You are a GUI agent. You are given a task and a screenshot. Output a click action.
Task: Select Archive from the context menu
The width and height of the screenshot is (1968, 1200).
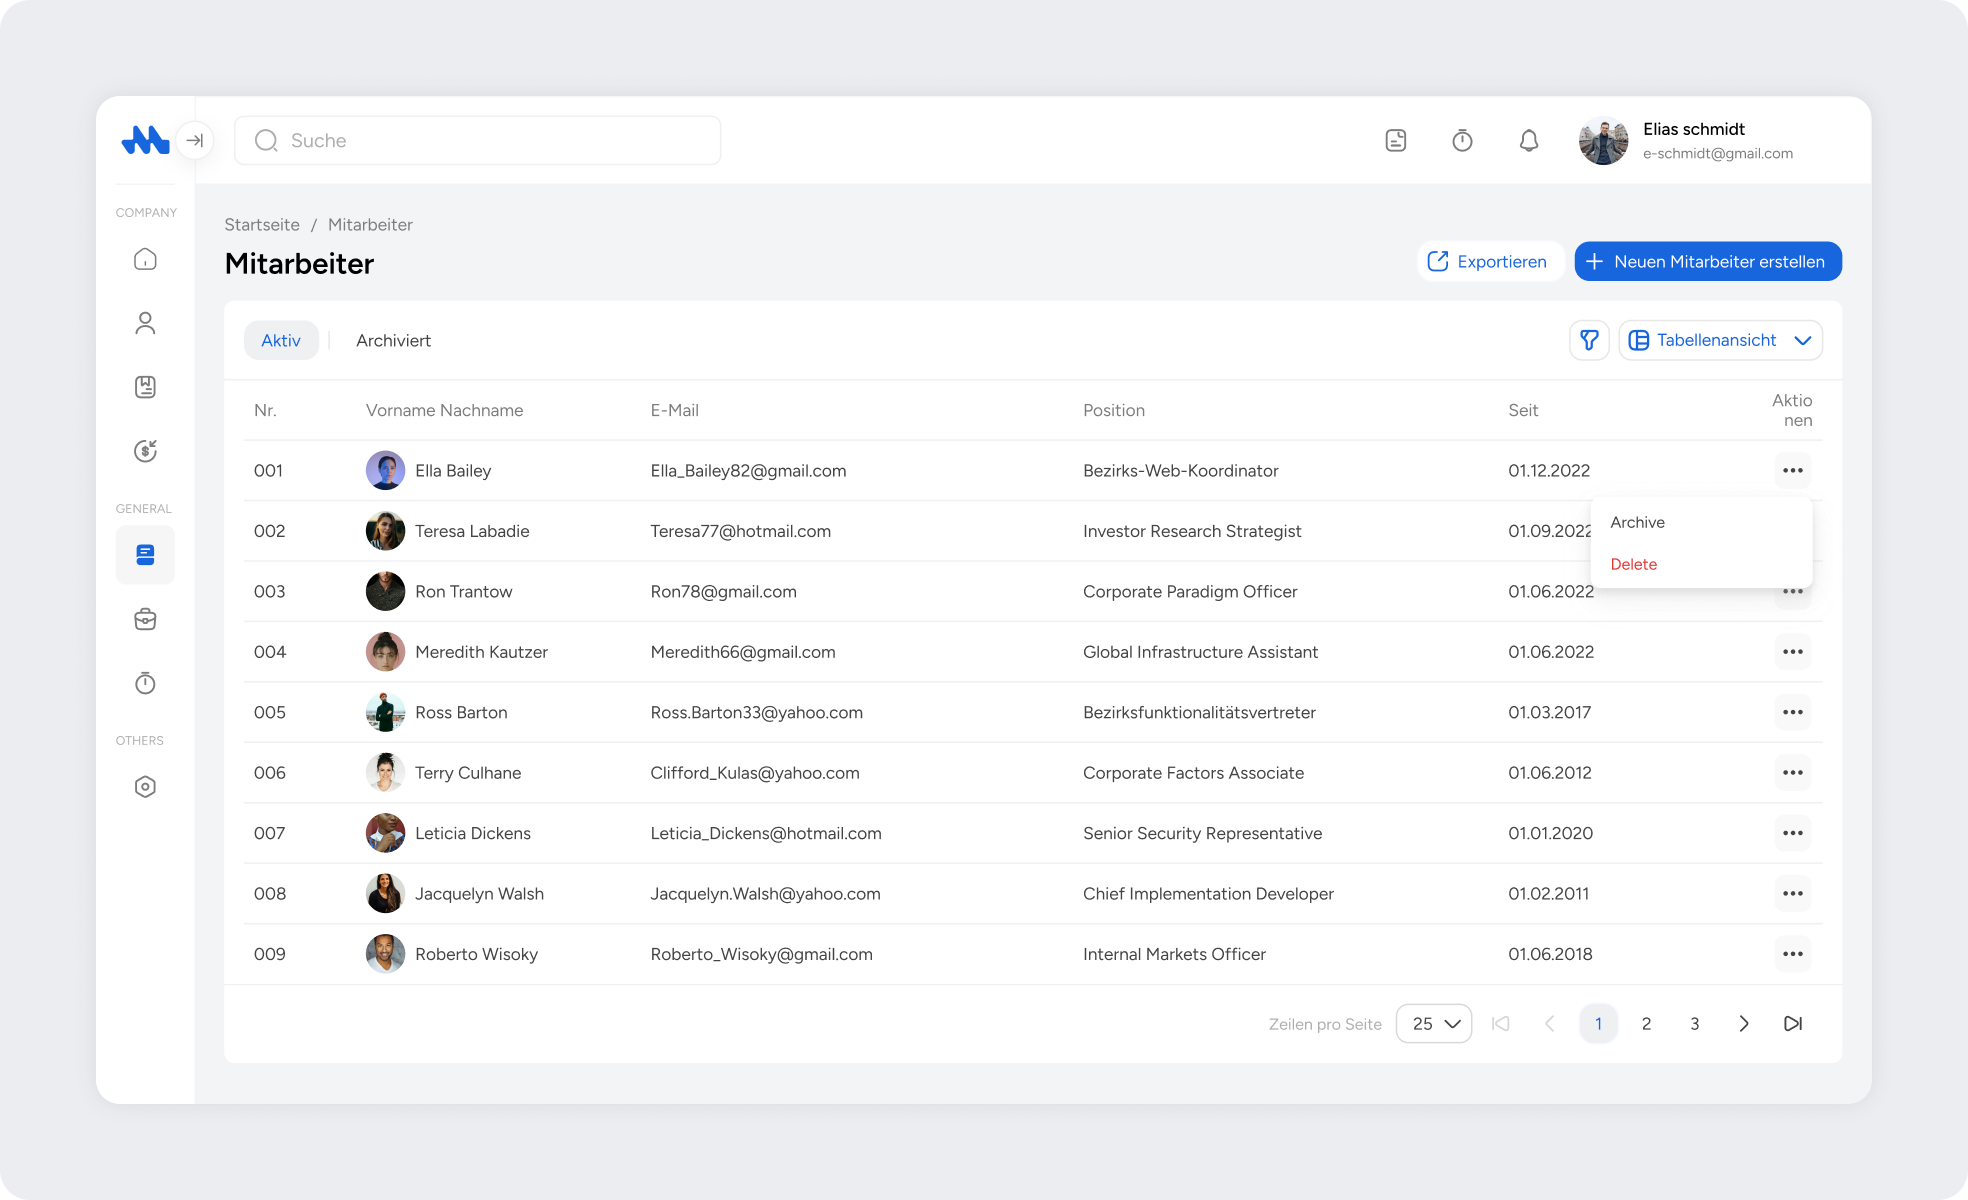pos(1637,522)
